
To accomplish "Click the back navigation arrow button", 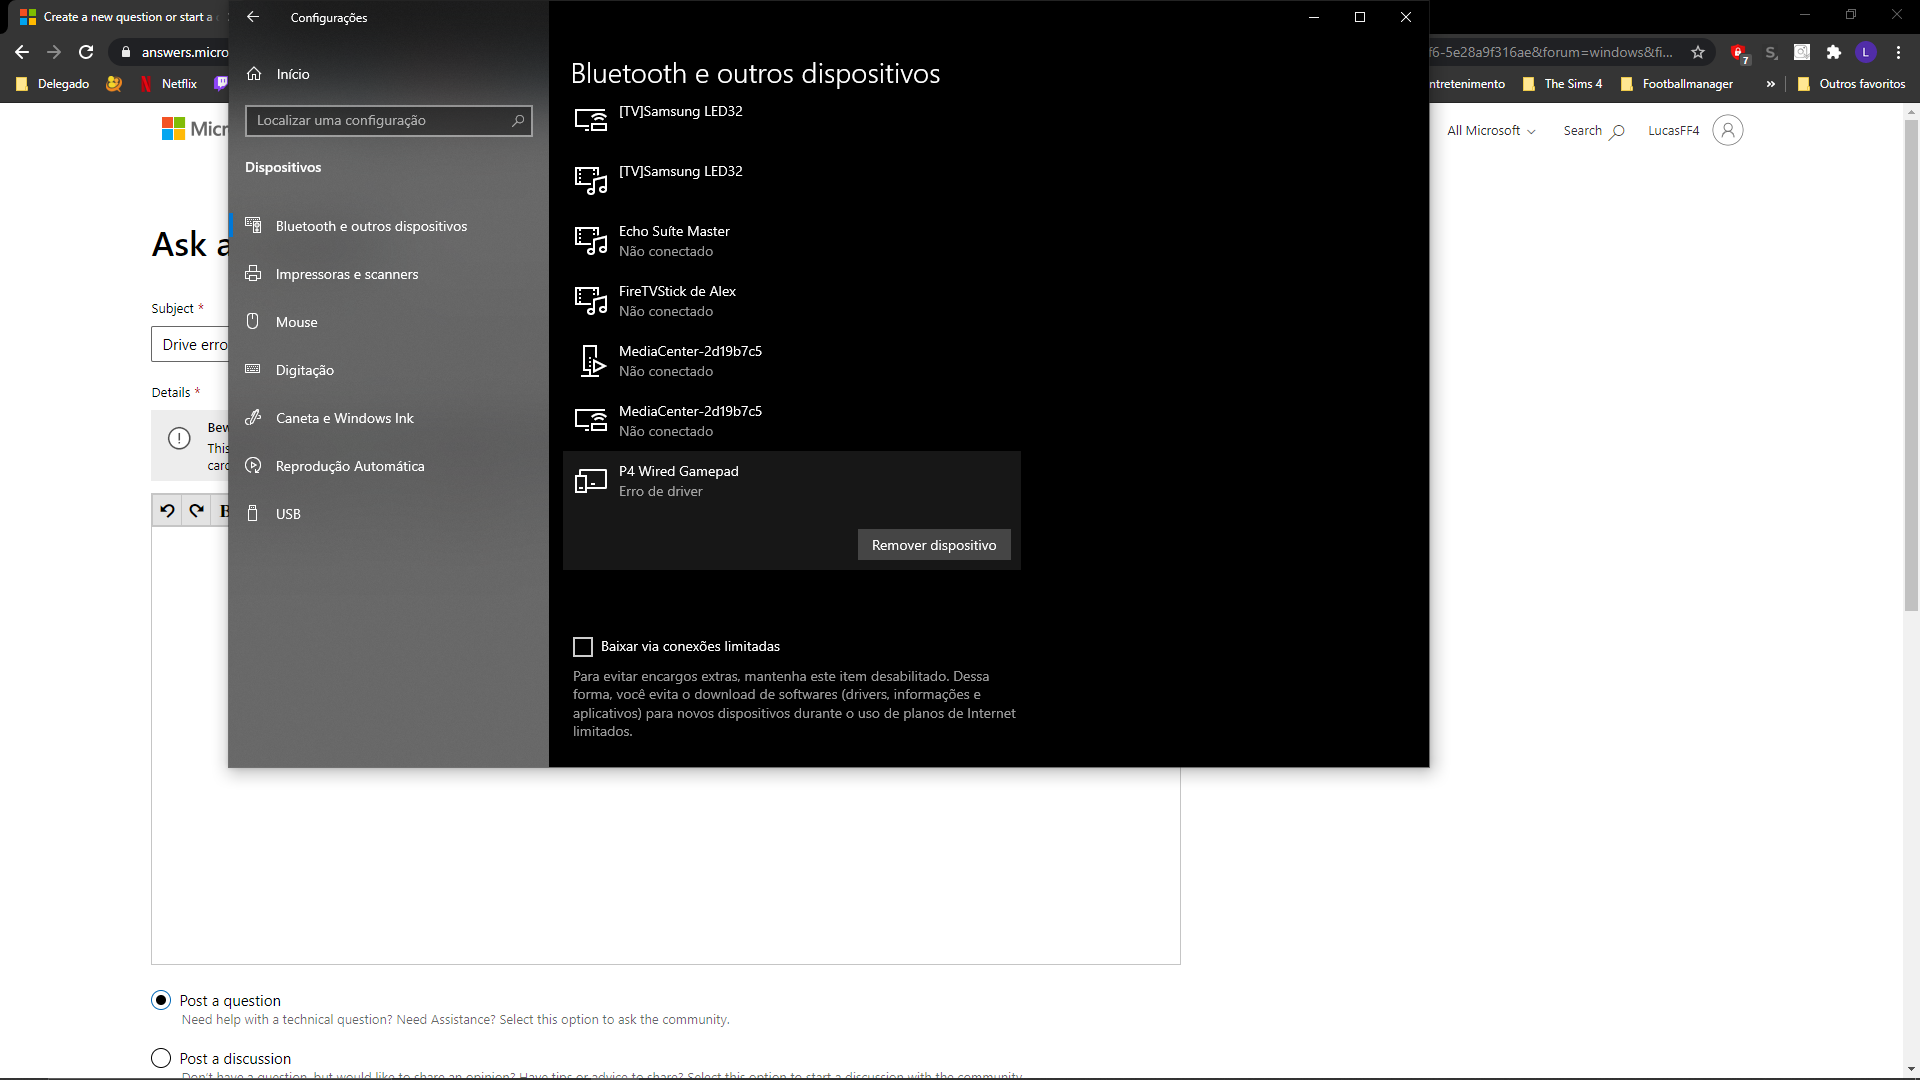I will tap(255, 17).
